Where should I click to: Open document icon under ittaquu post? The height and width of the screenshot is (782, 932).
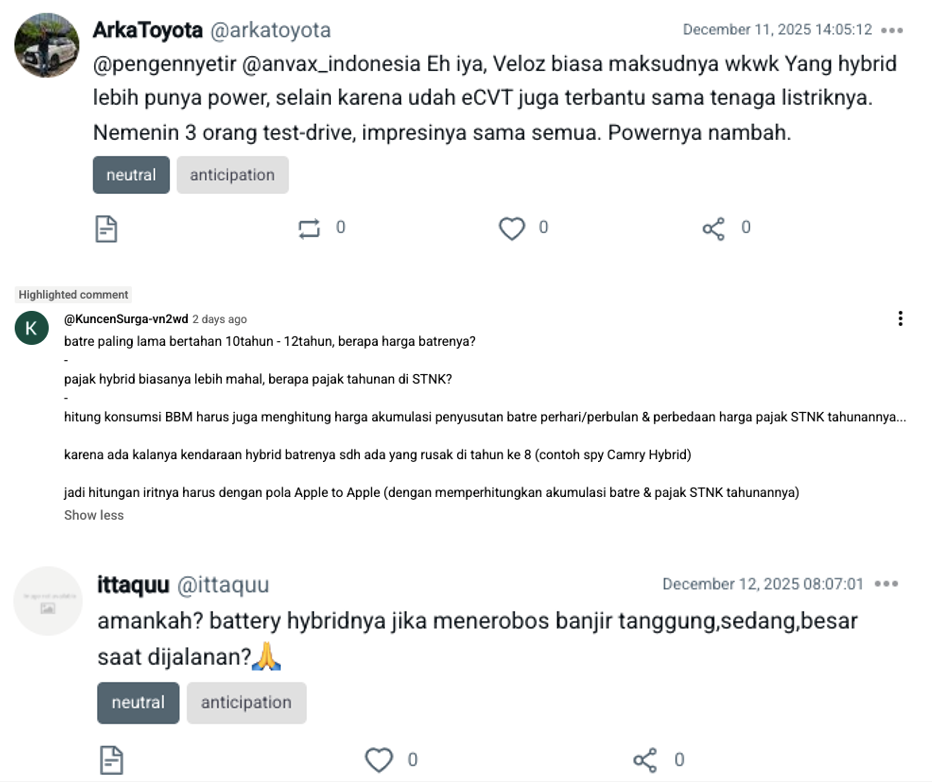tap(111, 760)
